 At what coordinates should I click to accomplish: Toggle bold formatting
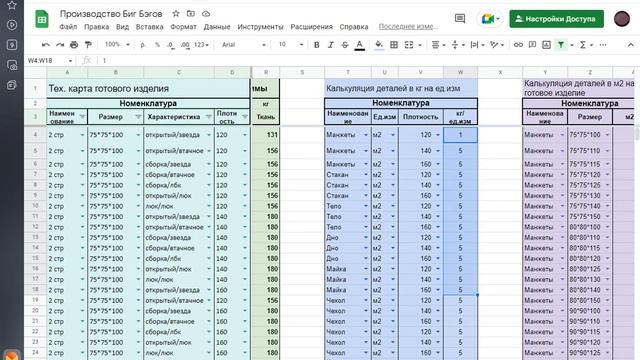[316, 45]
